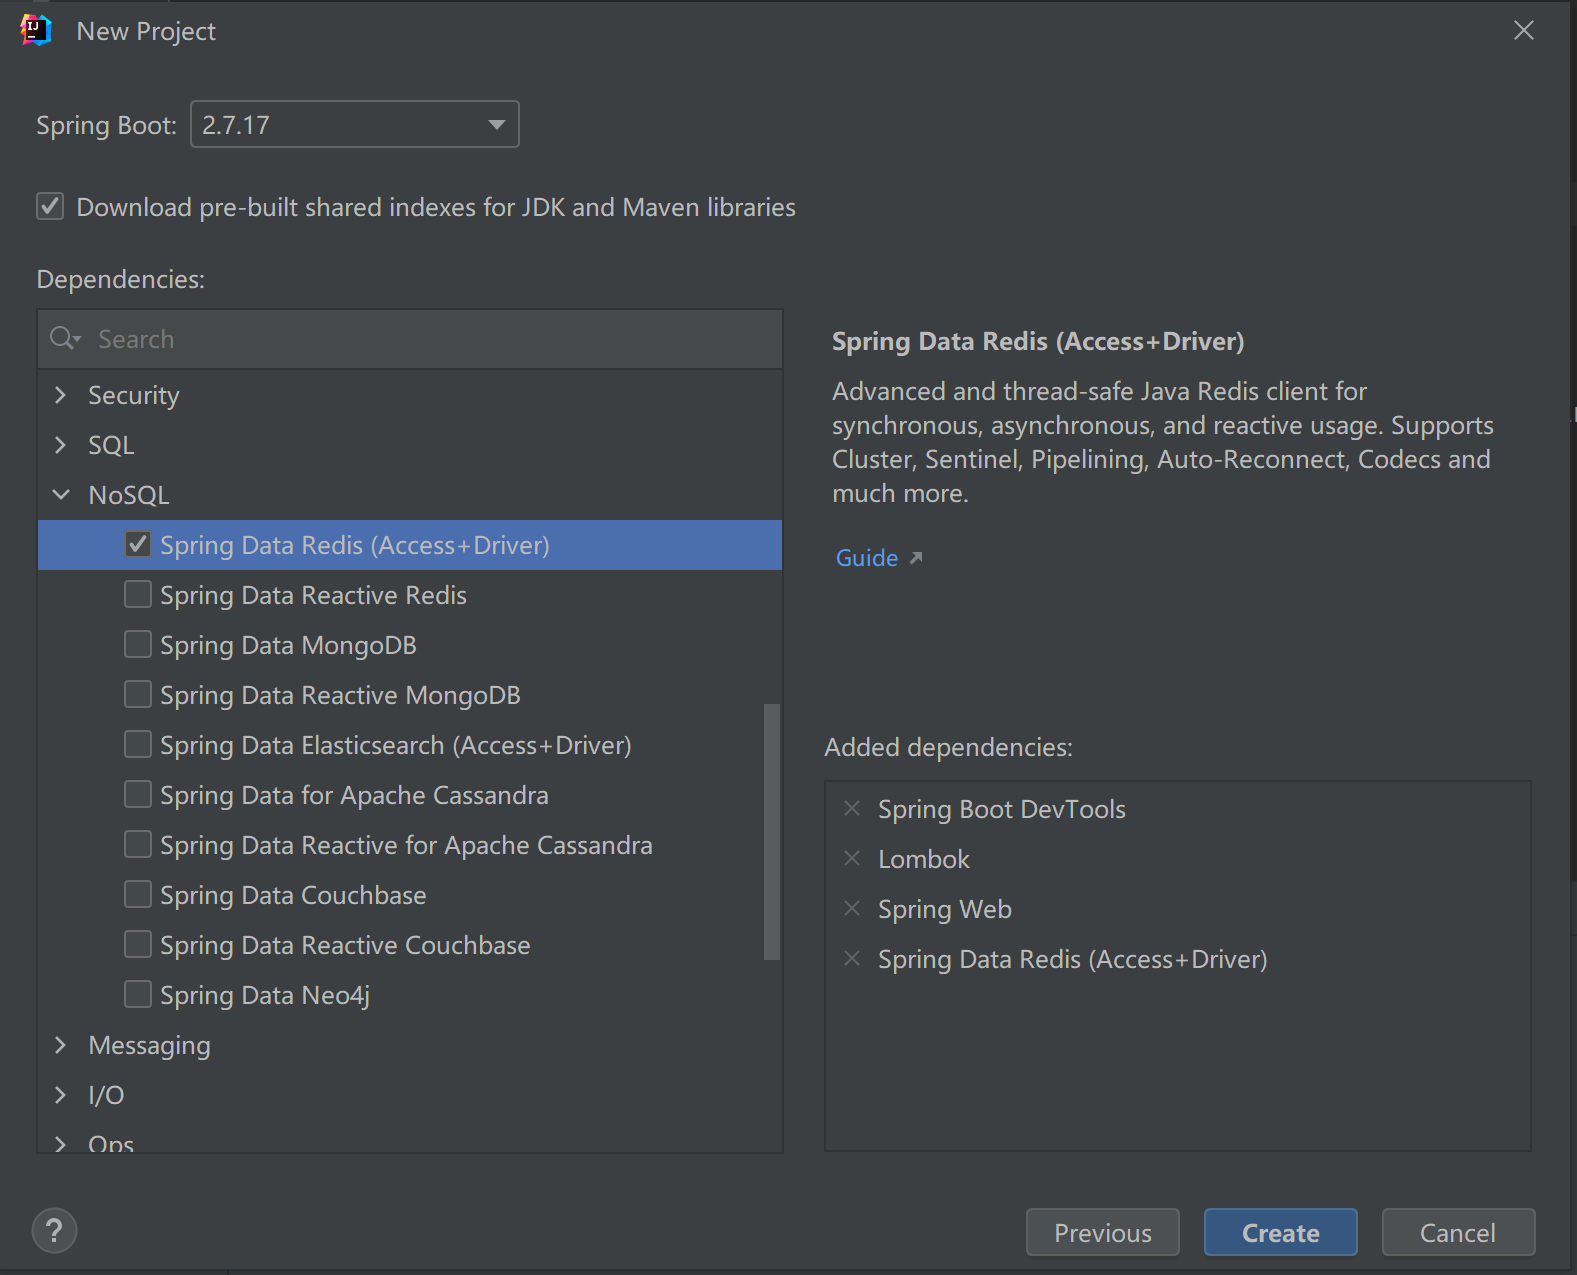
Task: Click the New Project title text
Action: [146, 31]
